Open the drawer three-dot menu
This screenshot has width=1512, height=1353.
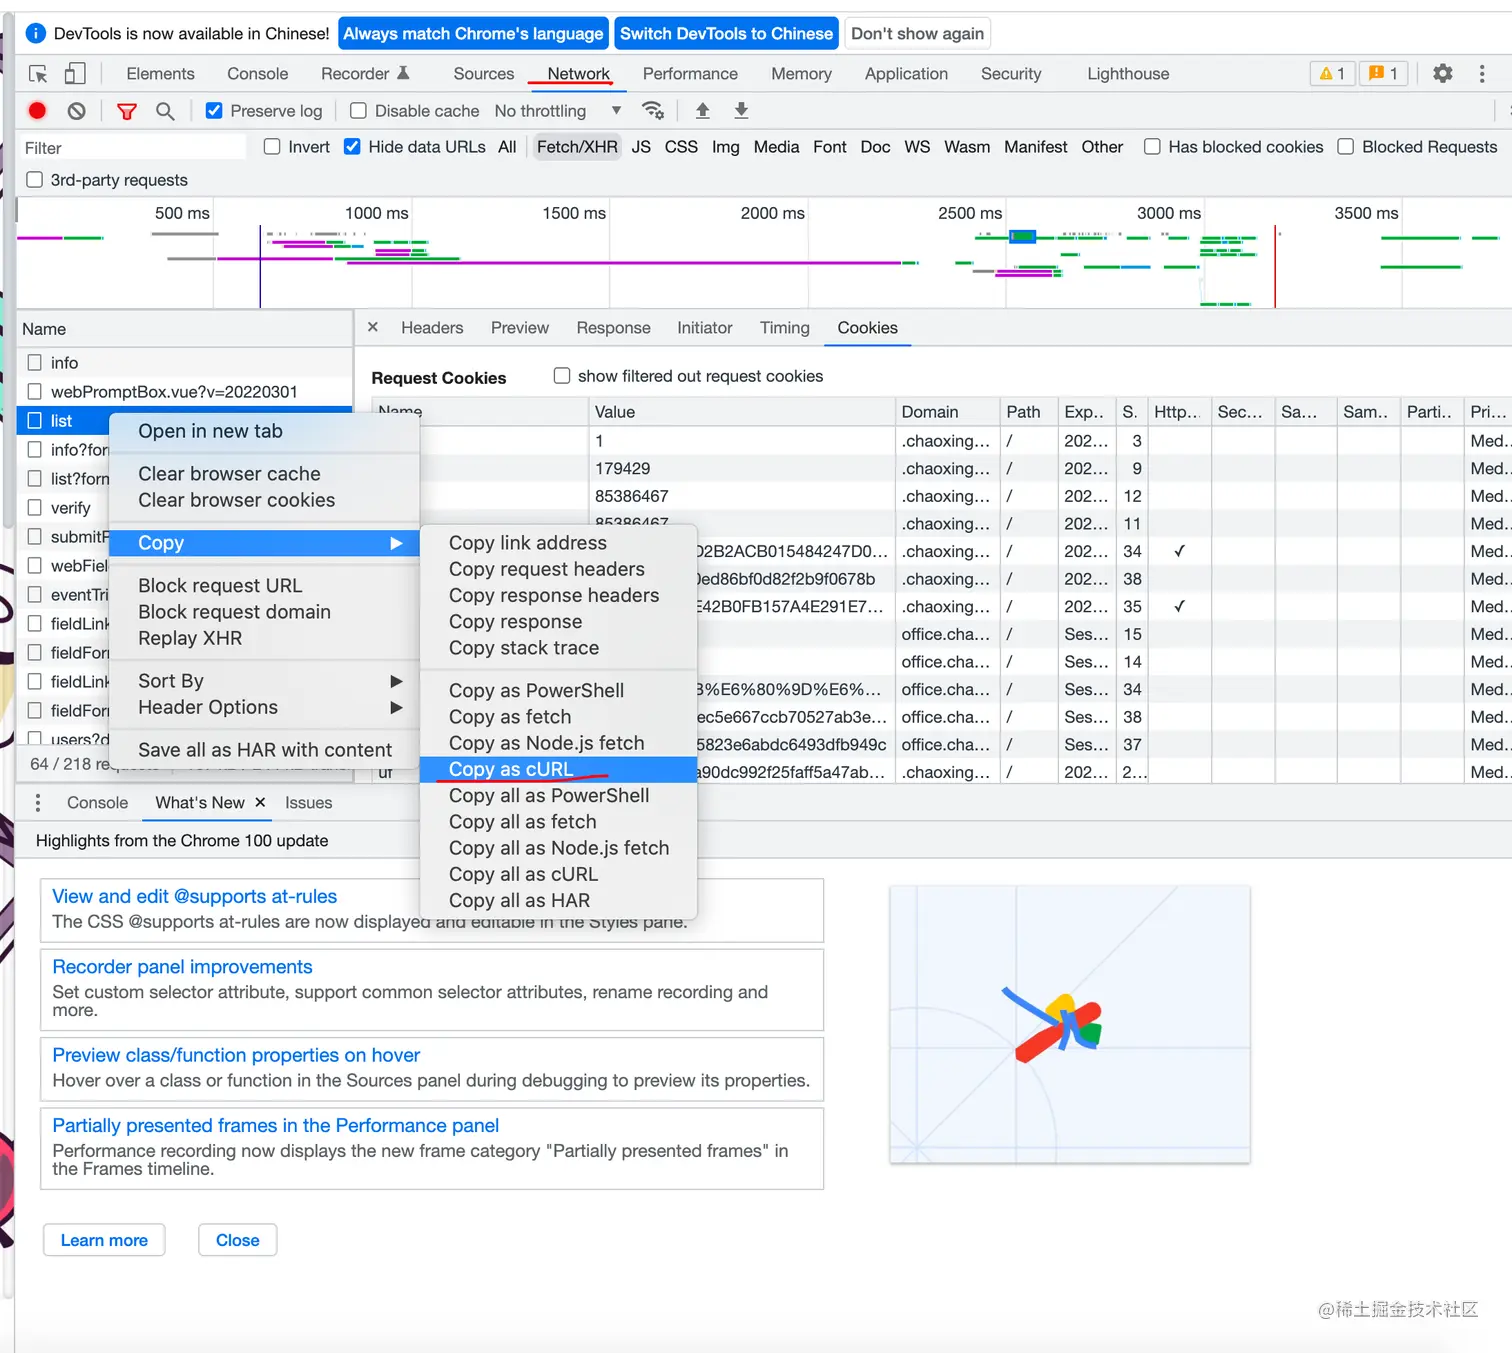(x=38, y=802)
